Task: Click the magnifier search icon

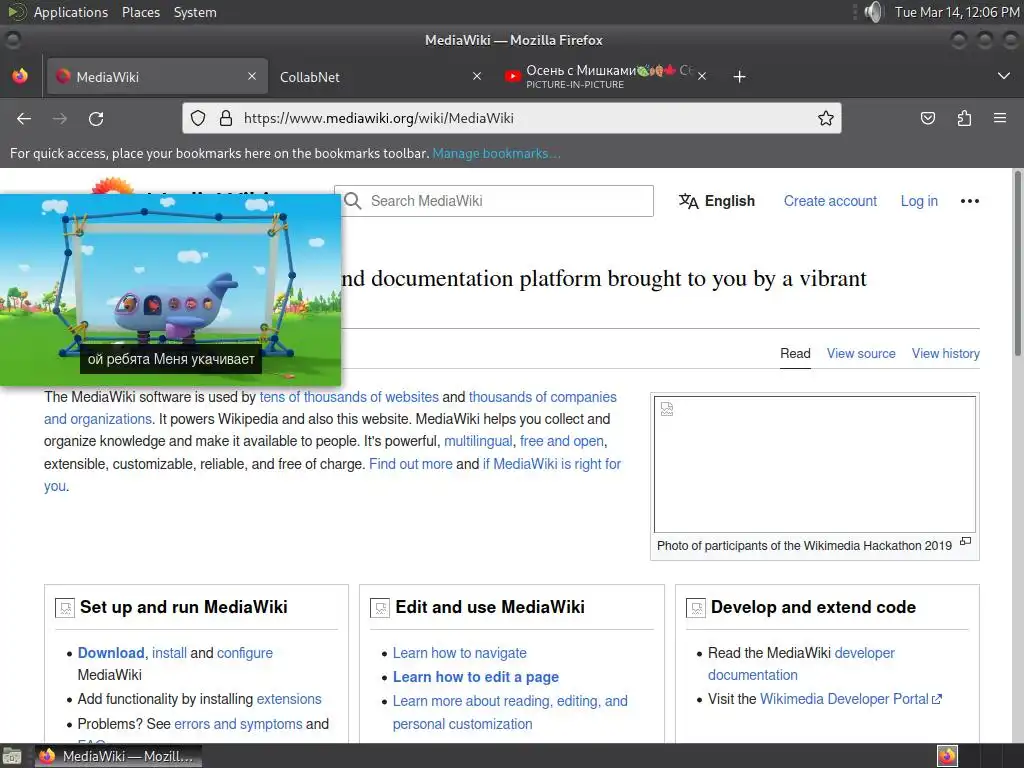Action: click(353, 200)
